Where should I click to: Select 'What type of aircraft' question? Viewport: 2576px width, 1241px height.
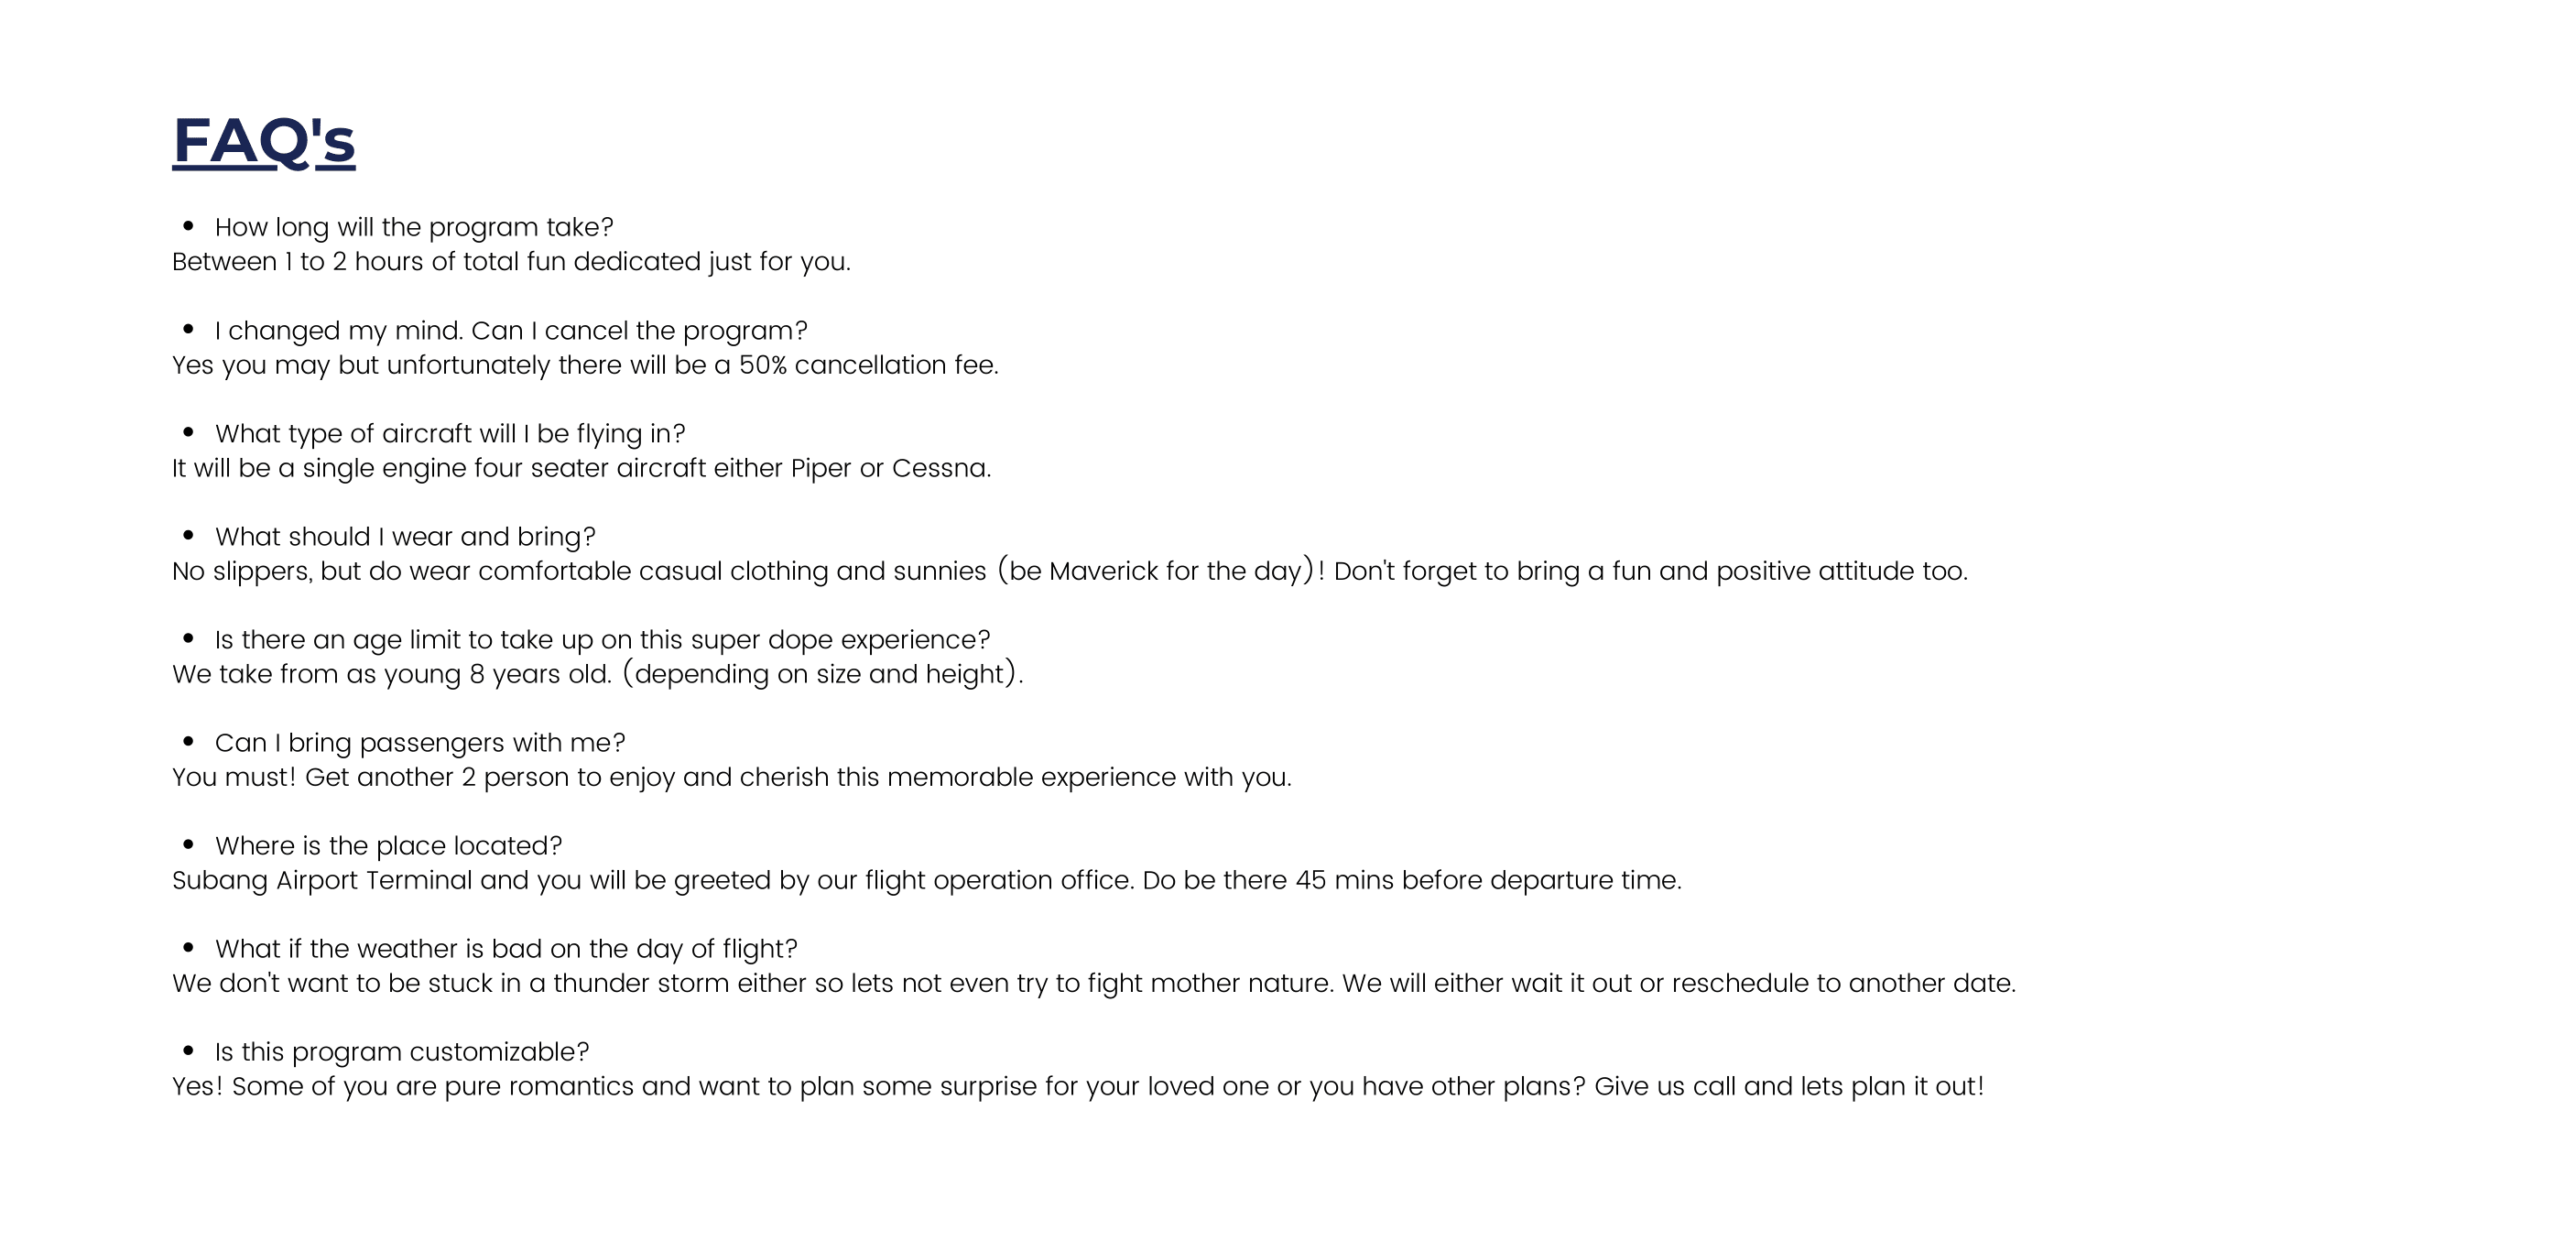[x=450, y=433]
